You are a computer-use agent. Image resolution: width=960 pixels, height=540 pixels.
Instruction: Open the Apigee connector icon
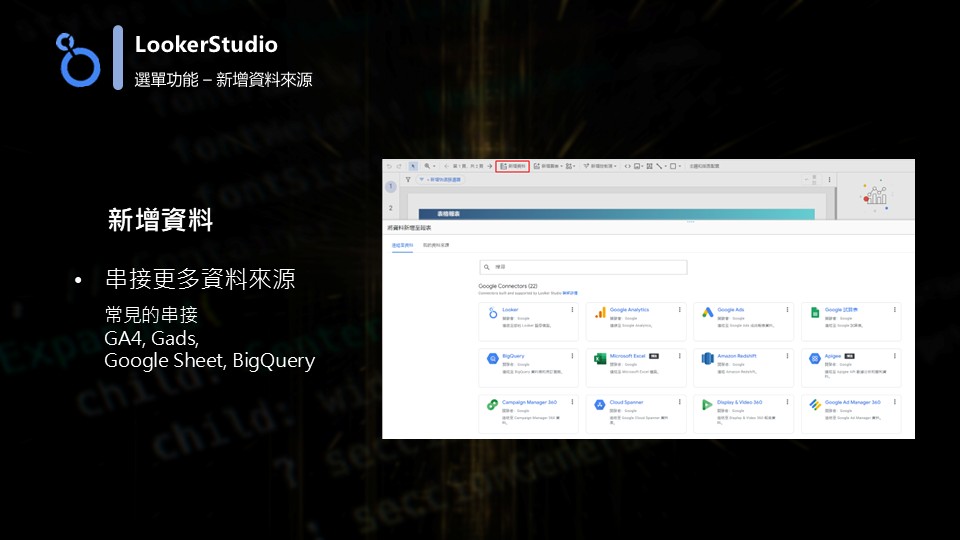tap(815, 359)
